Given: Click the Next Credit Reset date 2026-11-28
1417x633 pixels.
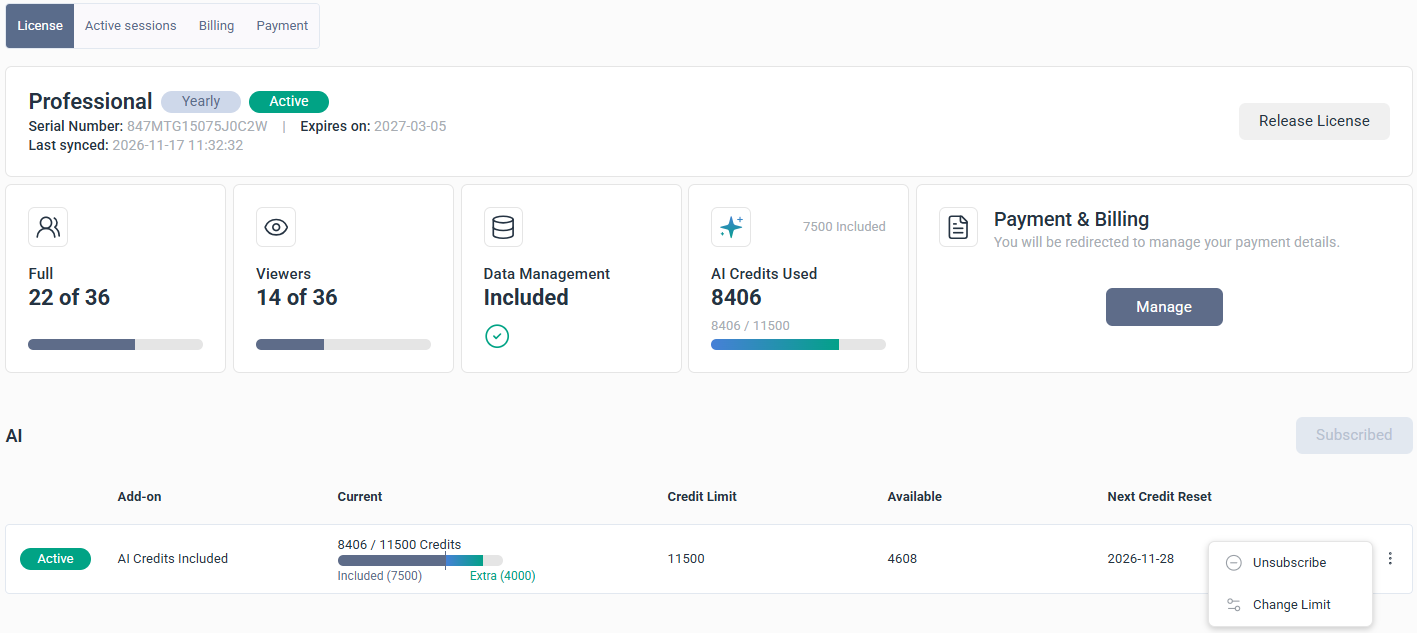Looking at the screenshot, I should [1141, 559].
